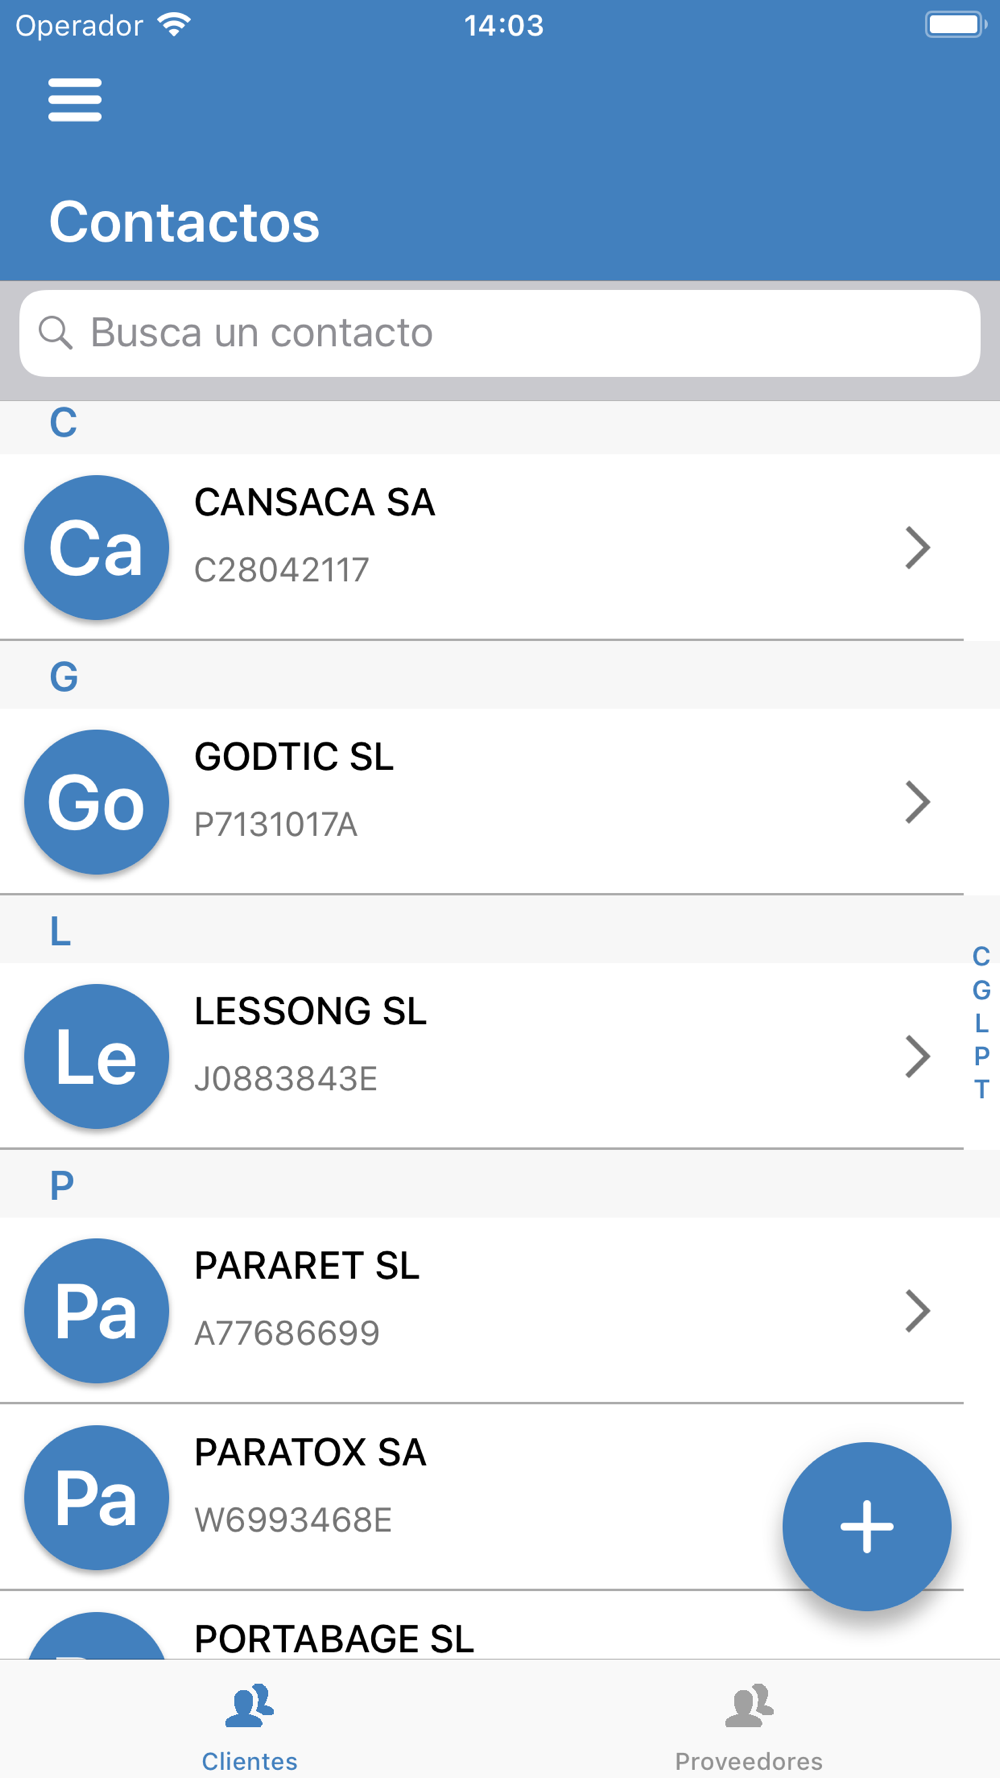Open the PARATOX SA contact name
Viewport: 1000px width, 1778px height.
(x=310, y=1452)
